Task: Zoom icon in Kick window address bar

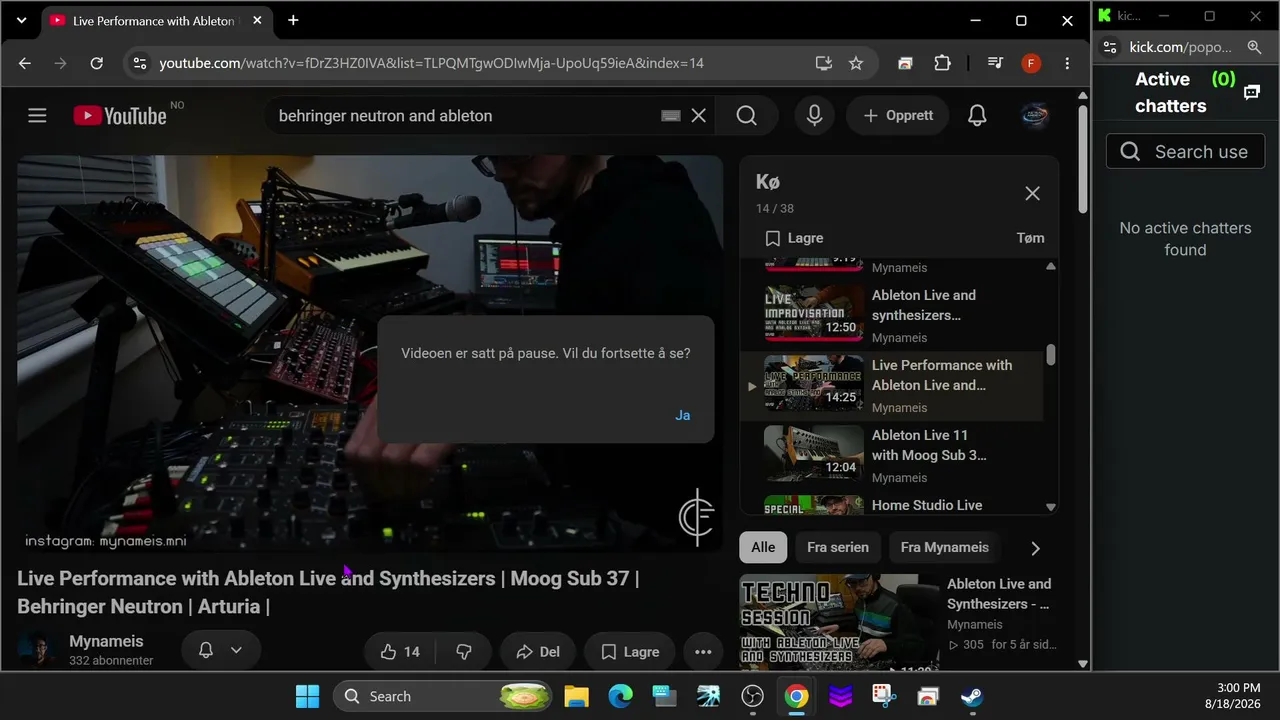Action: click(1254, 47)
